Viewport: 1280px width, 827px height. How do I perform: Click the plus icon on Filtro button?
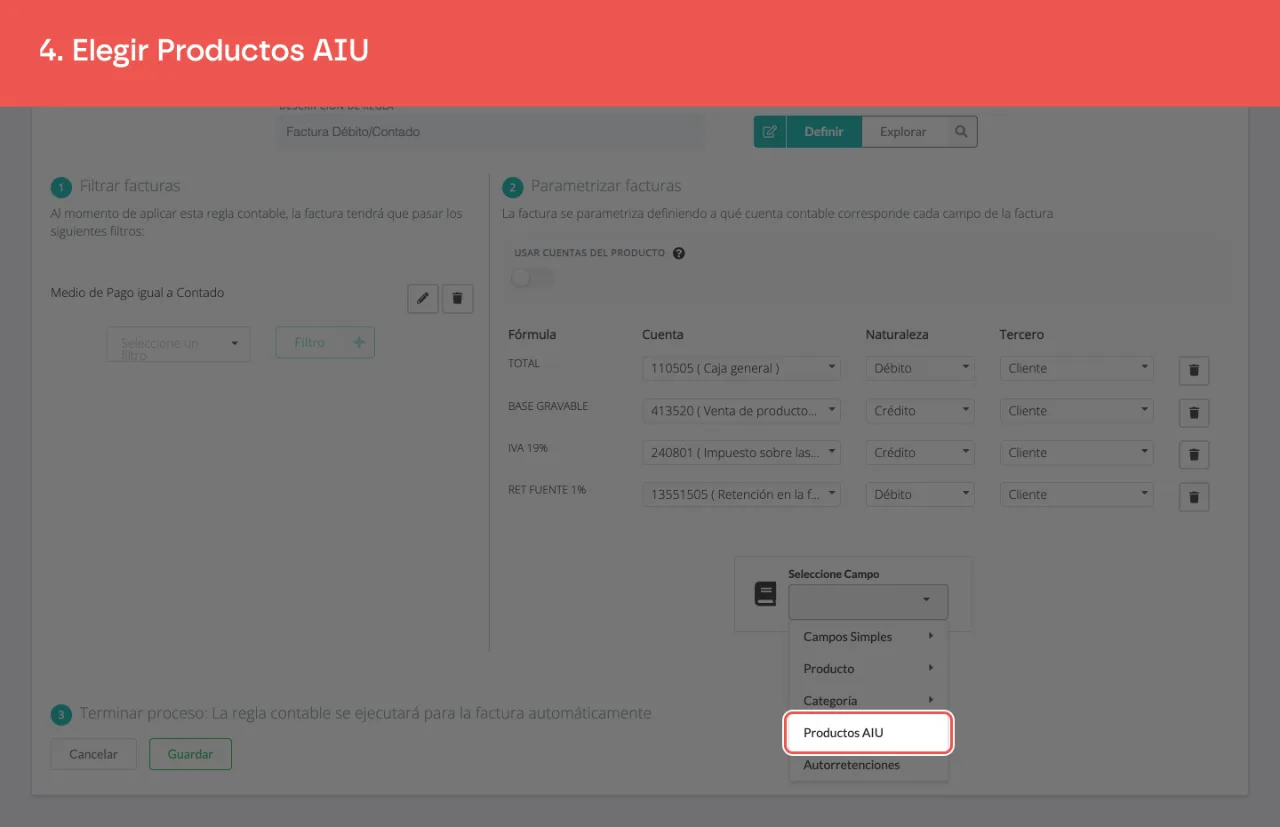tap(358, 342)
